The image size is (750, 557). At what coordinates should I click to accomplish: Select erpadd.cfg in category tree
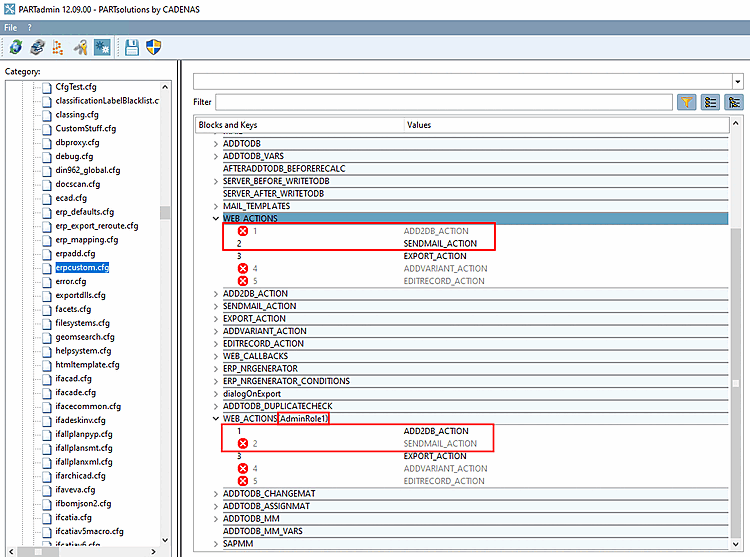pos(75,254)
